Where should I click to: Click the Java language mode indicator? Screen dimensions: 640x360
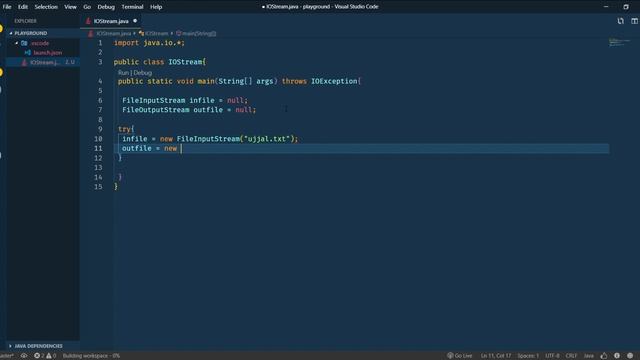(x=589, y=356)
